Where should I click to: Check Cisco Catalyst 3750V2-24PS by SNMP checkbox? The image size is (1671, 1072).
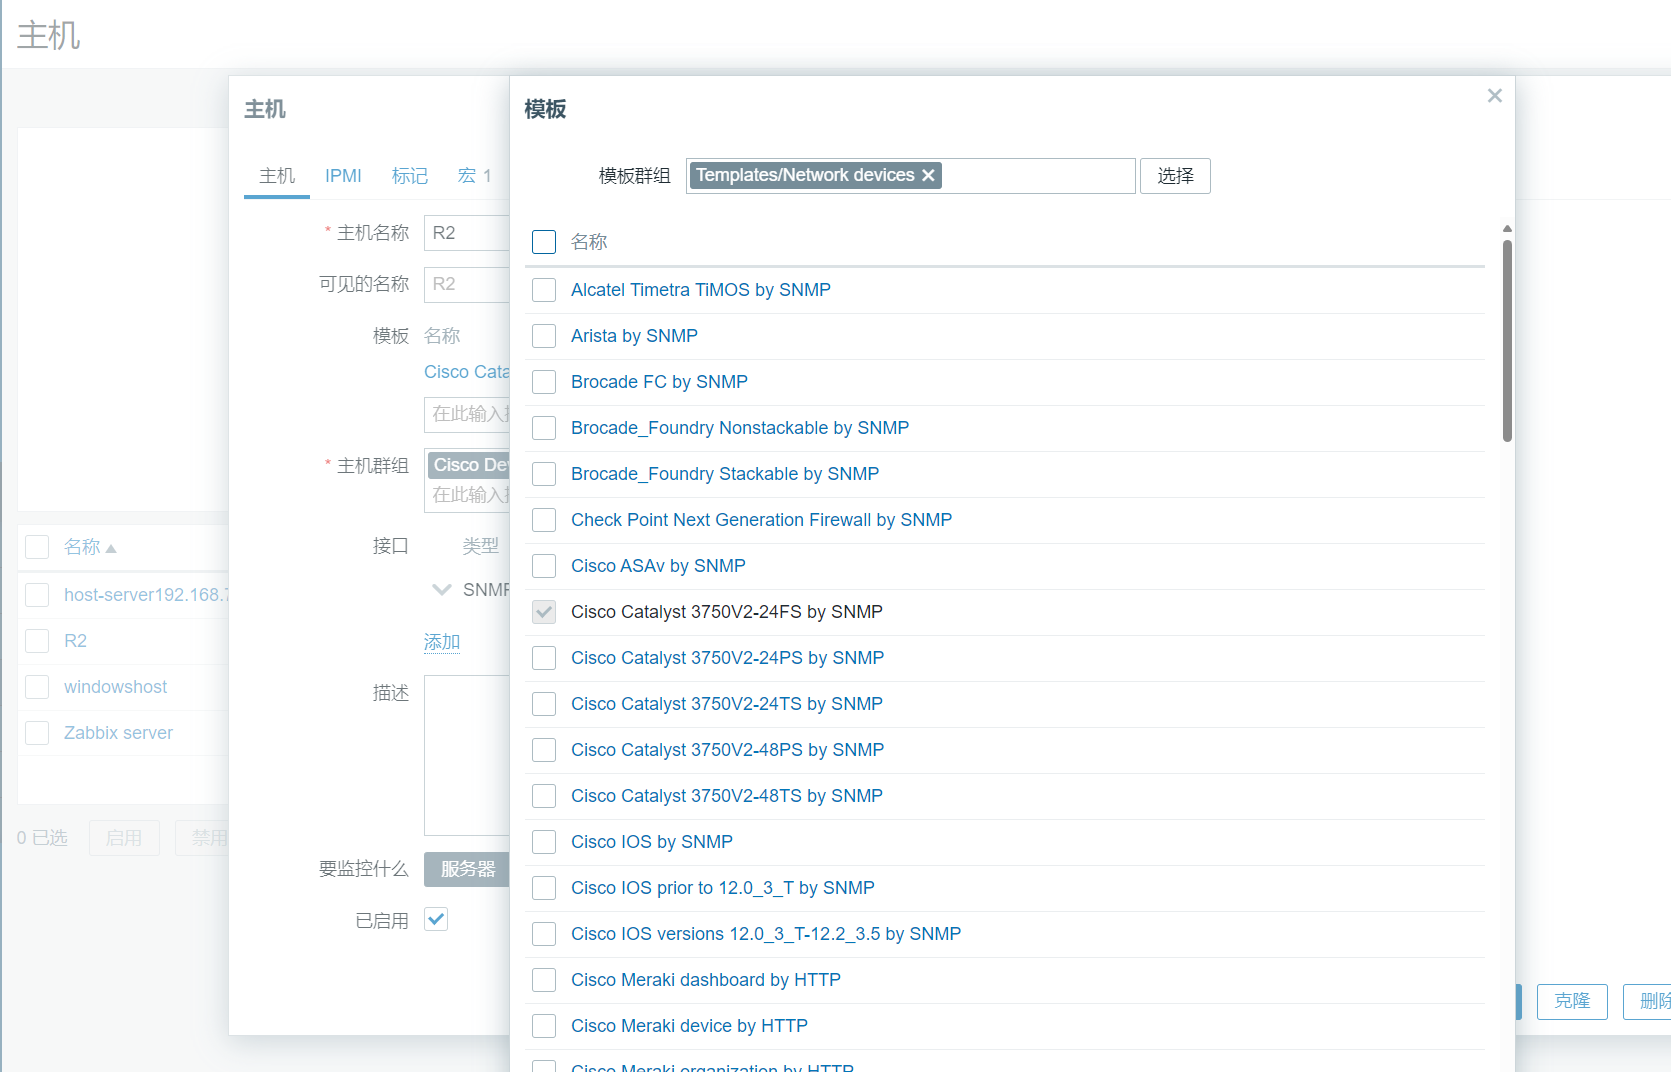coord(544,658)
